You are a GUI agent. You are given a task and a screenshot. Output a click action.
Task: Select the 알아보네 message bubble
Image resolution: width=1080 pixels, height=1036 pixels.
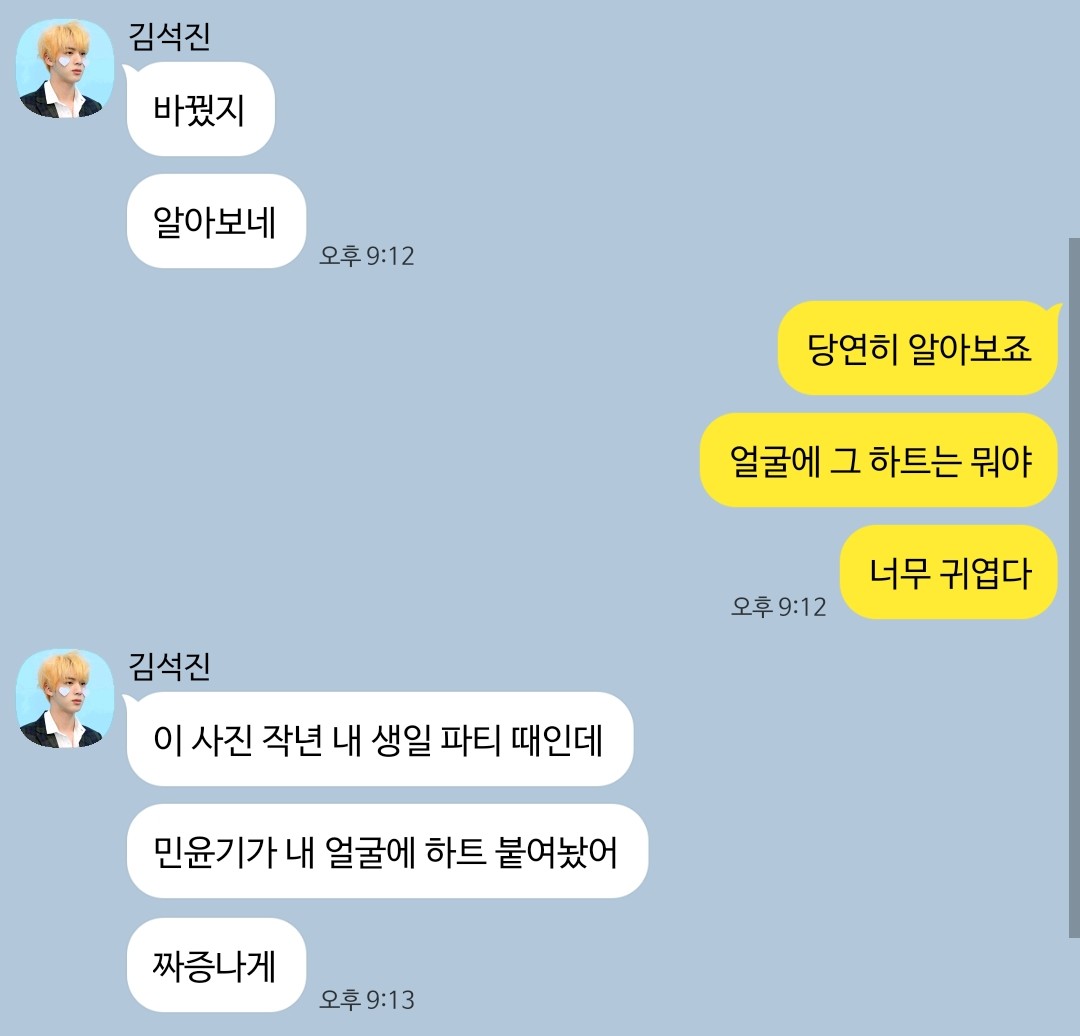216,221
